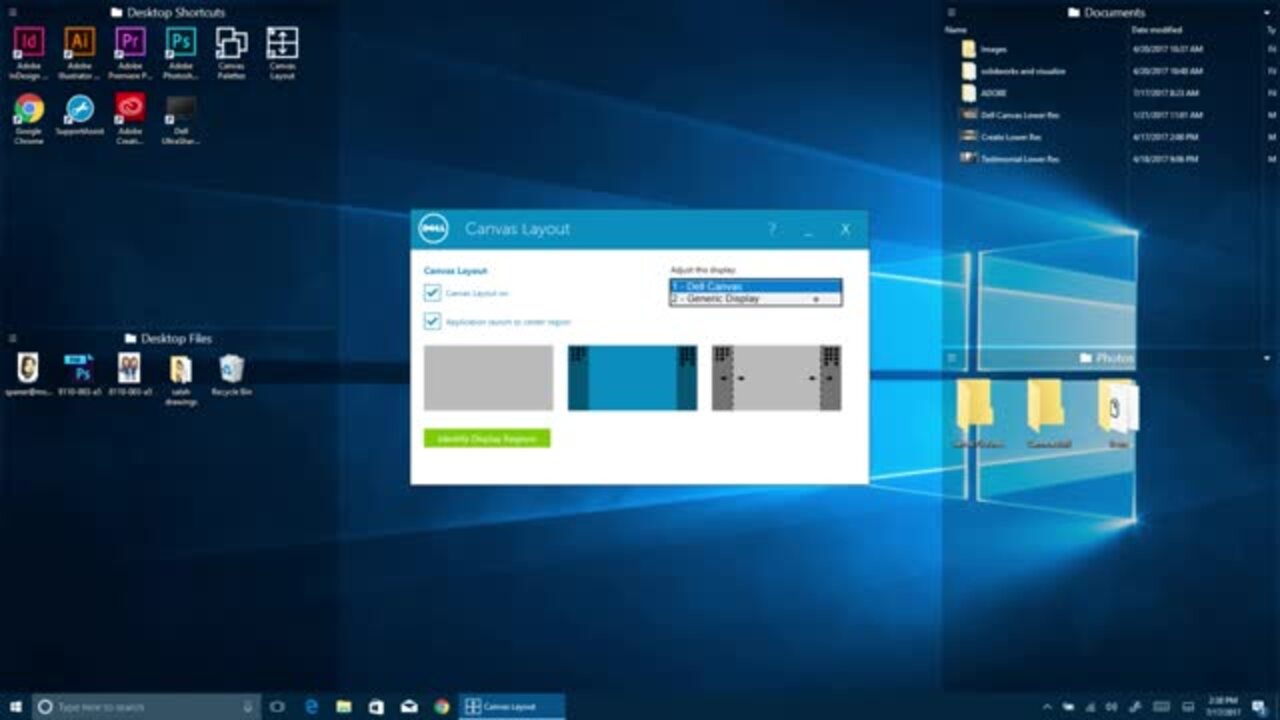Viewport: 1280px width, 720px height.
Task: Select the first file in Desktop Files fence
Action: 28,375
